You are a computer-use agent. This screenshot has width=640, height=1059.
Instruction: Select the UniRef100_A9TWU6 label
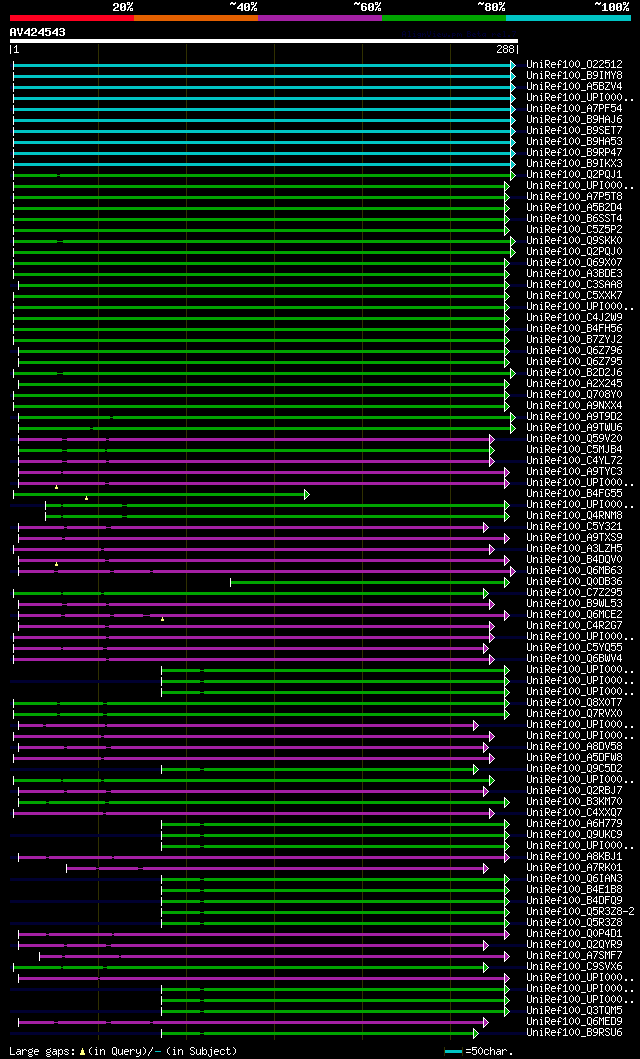575,428
